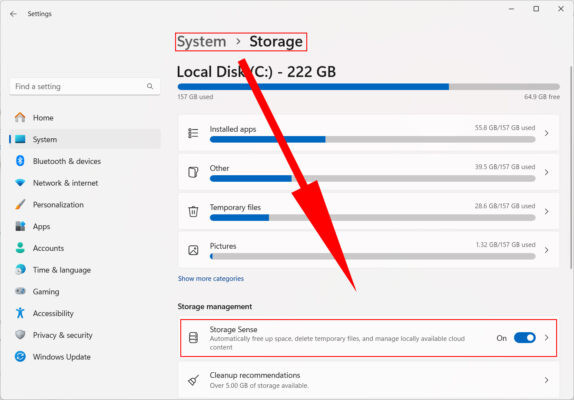Click the Windows Update sync icon
This screenshot has width=574, height=400.
coord(20,356)
